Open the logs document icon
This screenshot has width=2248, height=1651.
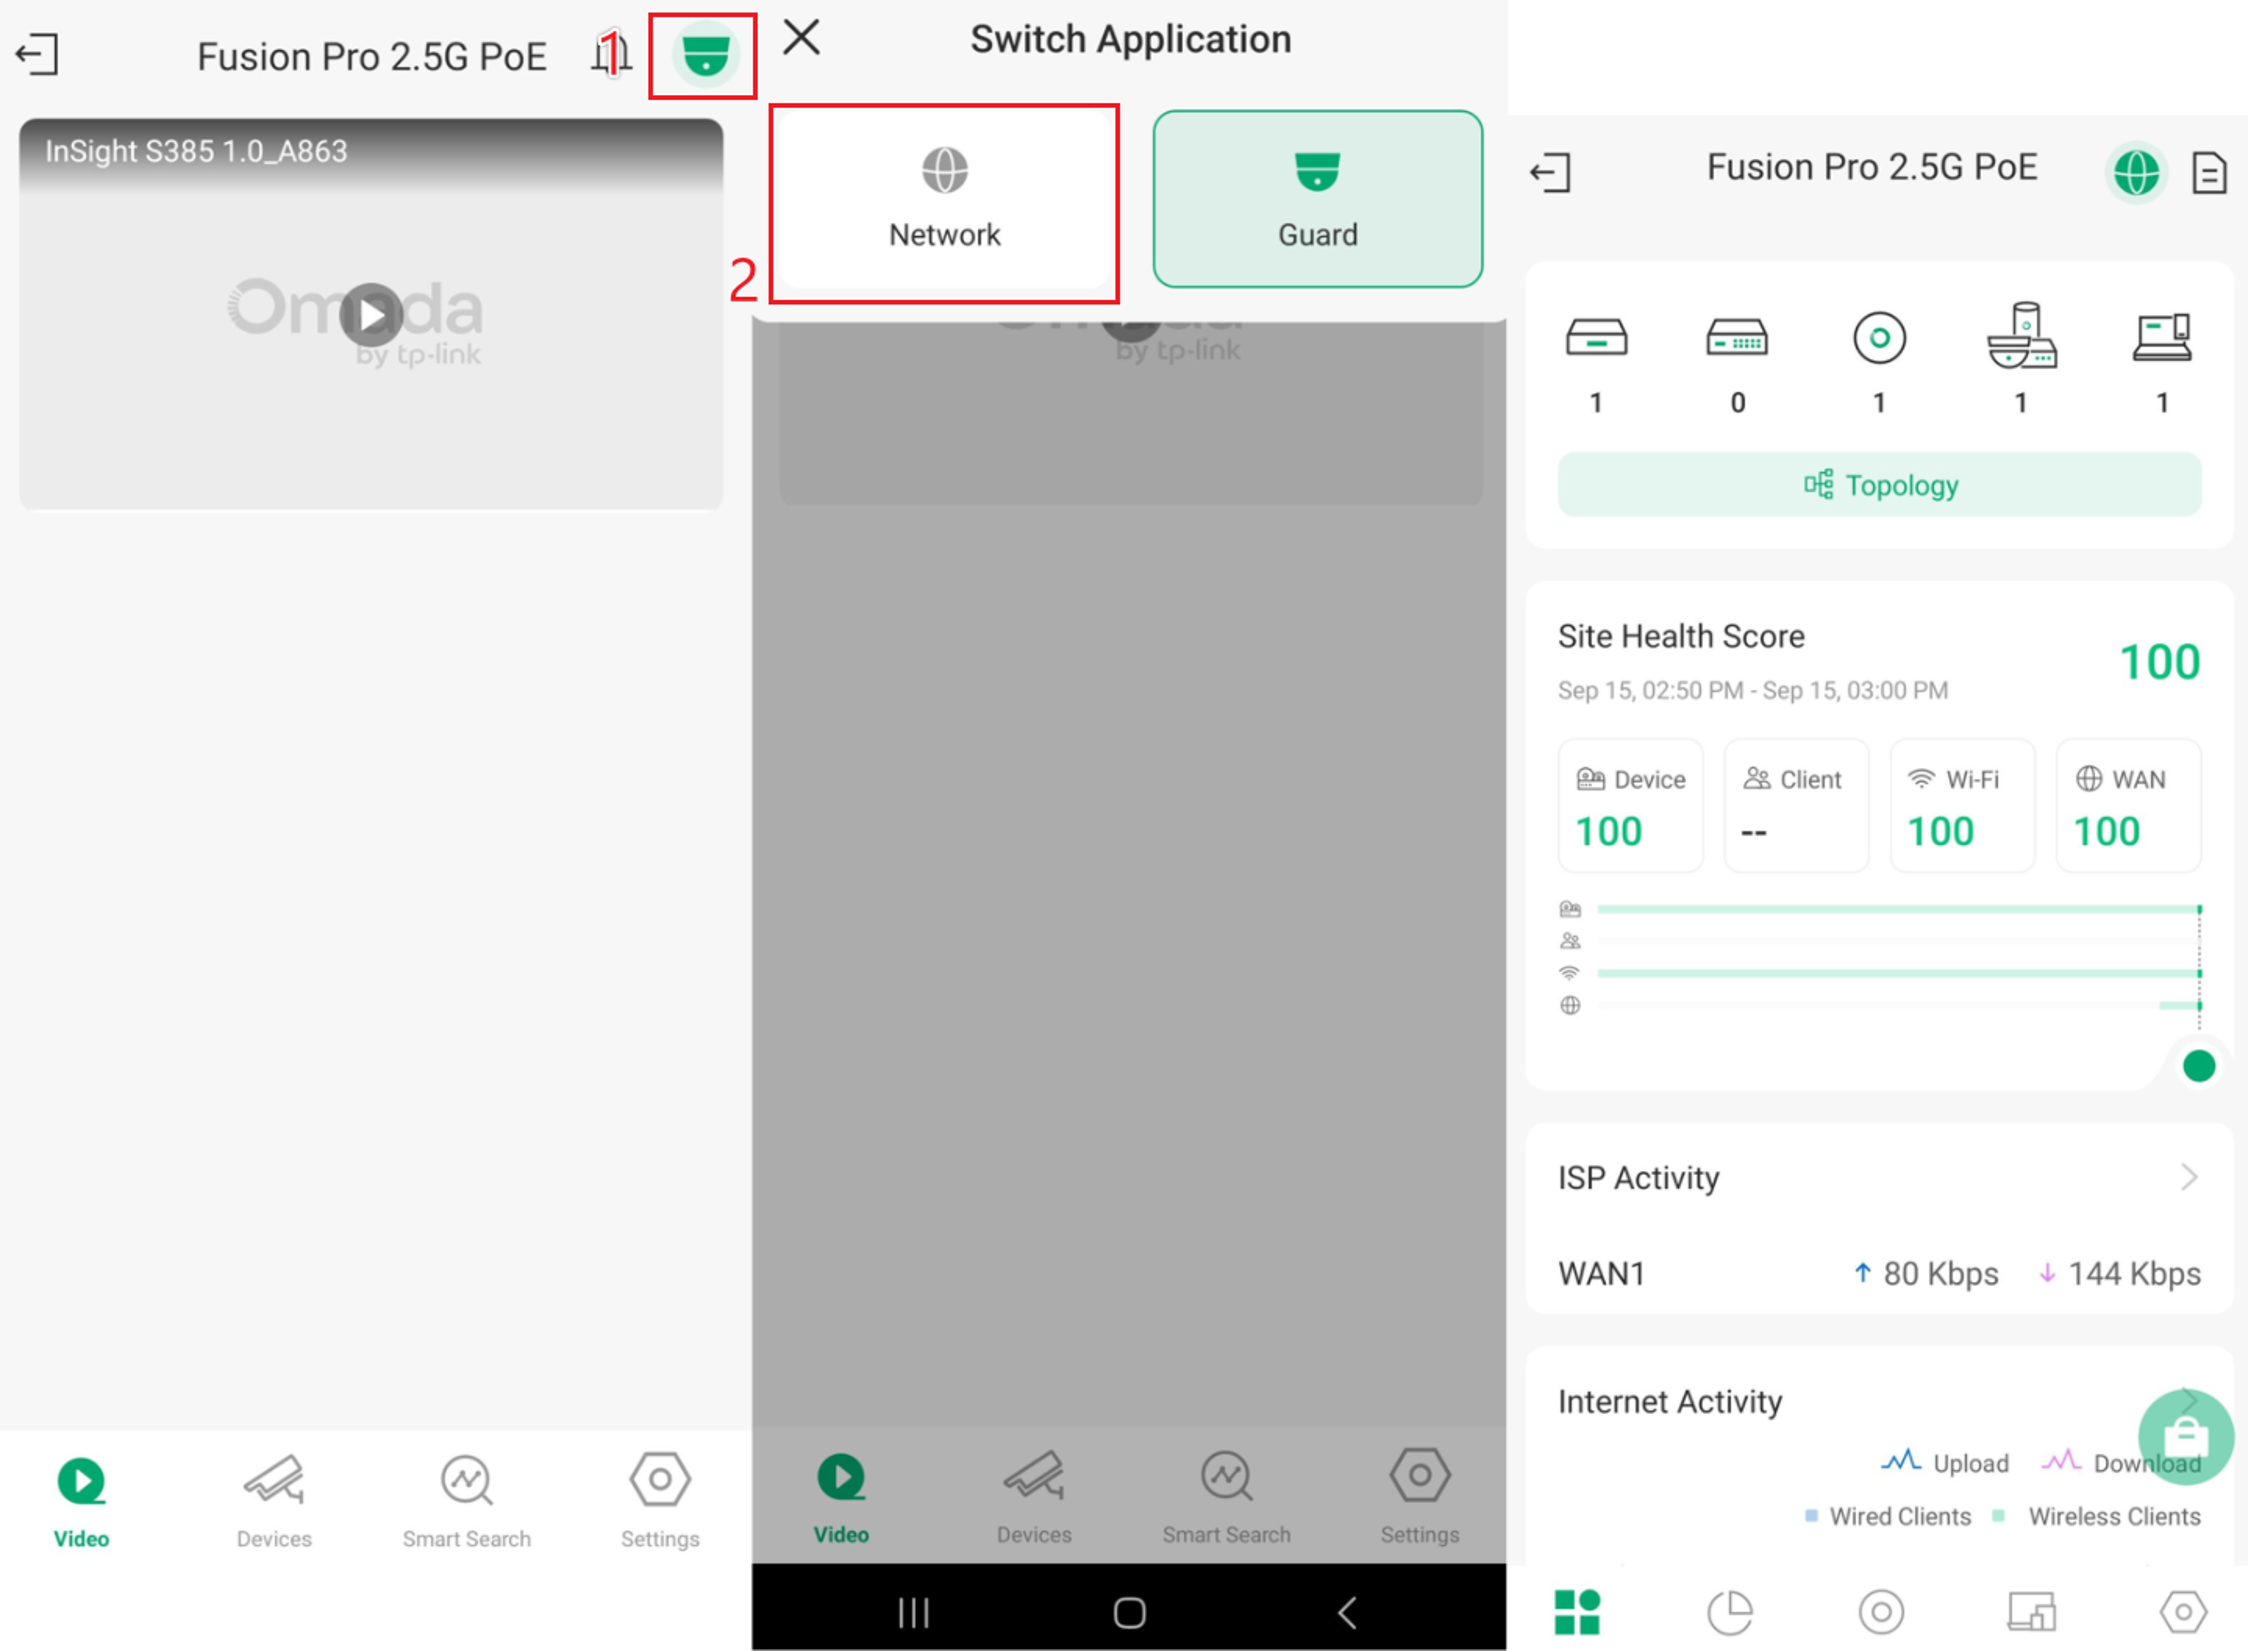pos(2208,173)
